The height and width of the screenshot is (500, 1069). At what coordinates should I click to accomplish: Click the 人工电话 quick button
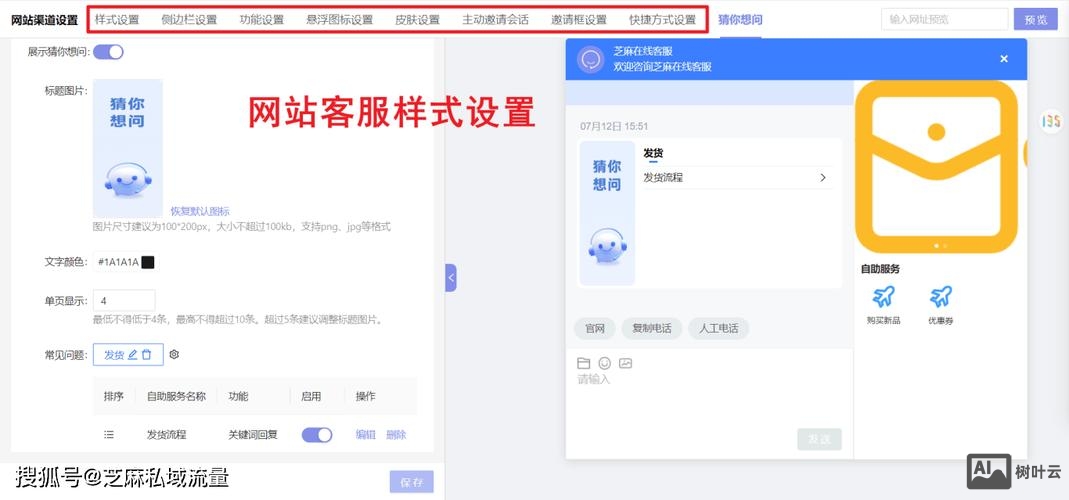[719, 328]
